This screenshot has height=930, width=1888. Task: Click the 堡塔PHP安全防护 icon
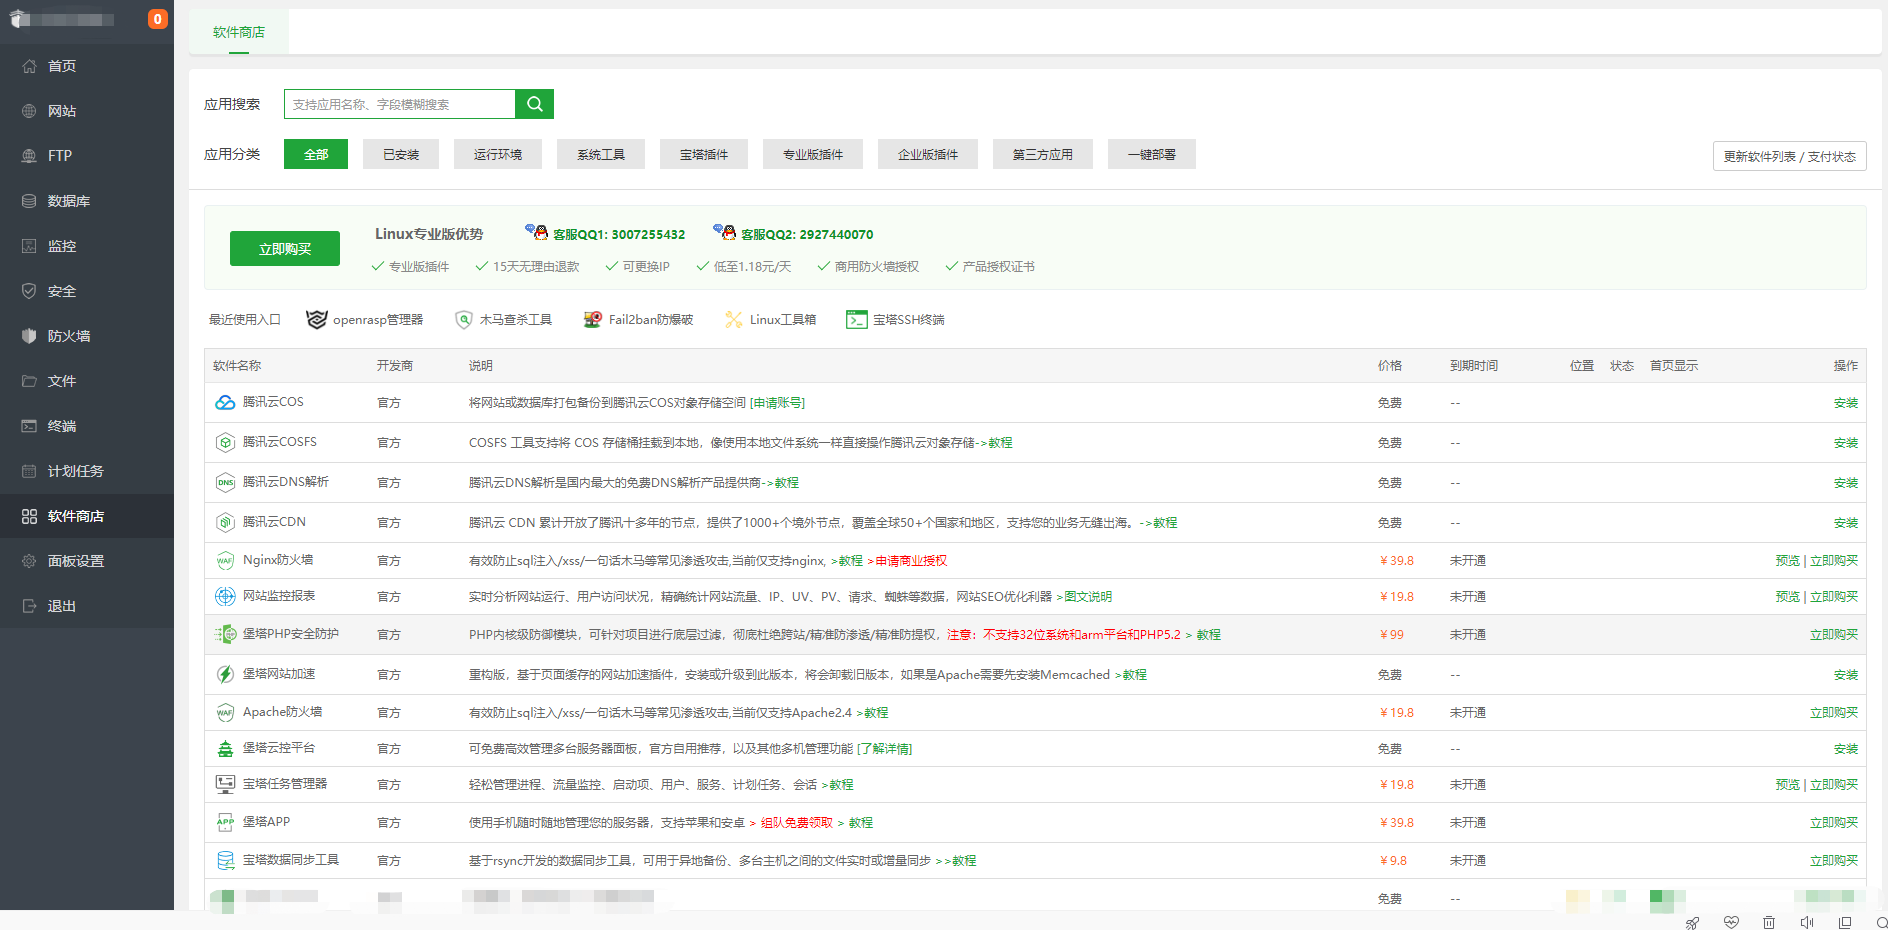225,634
